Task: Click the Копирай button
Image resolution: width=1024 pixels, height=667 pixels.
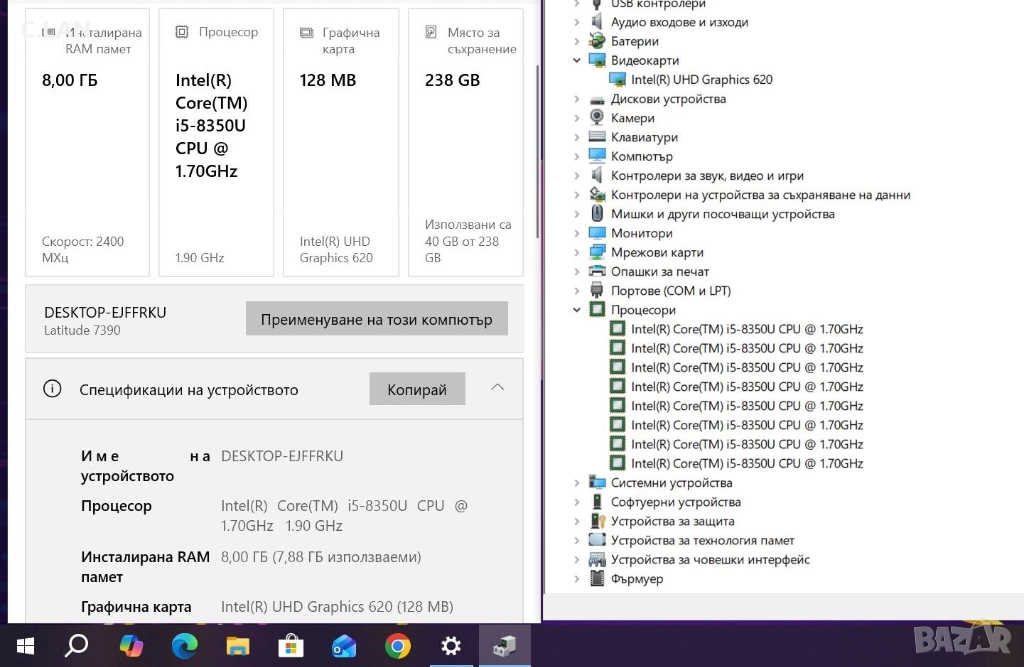Action: [417, 389]
